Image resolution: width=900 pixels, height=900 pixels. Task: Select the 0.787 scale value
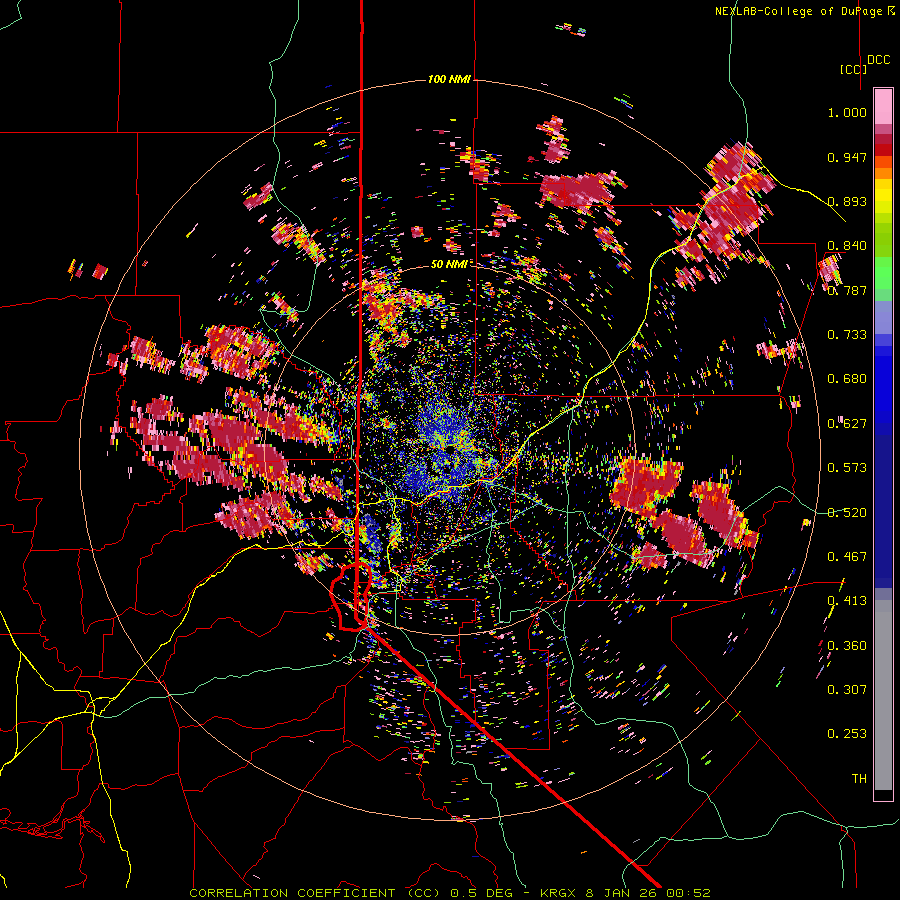pyautogui.click(x=847, y=290)
